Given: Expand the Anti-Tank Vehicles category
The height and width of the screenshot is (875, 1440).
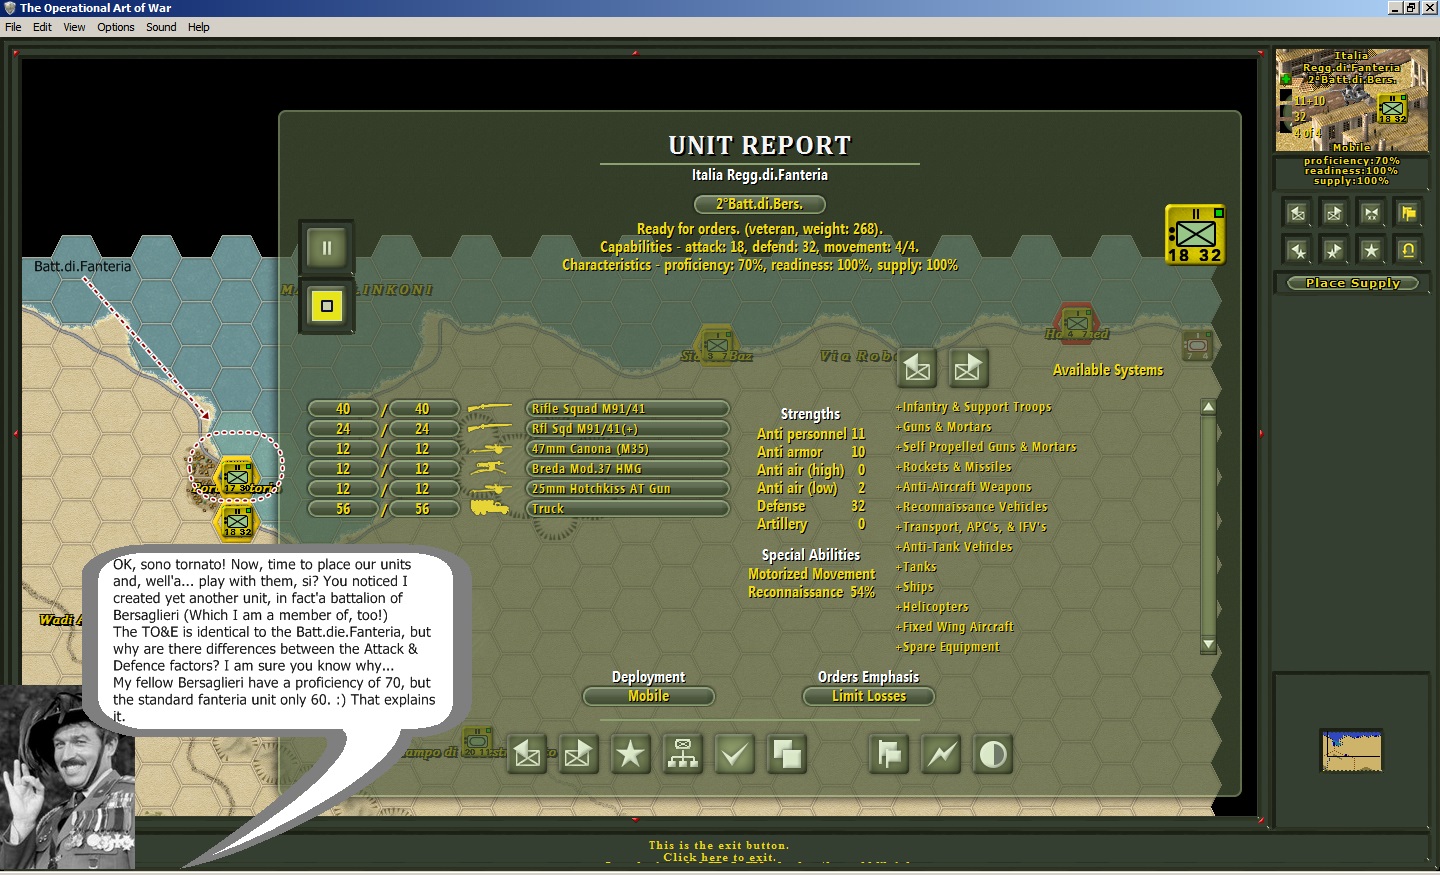Looking at the screenshot, I should pos(954,547).
